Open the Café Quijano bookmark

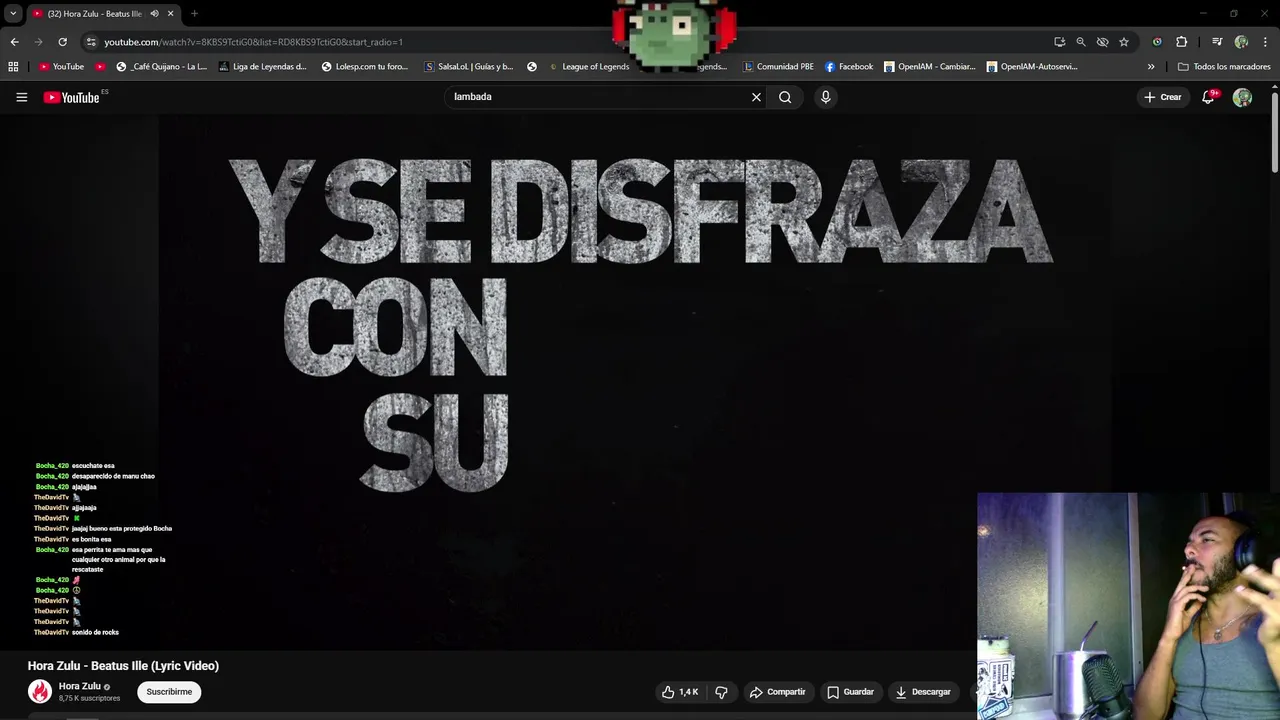[161, 67]
